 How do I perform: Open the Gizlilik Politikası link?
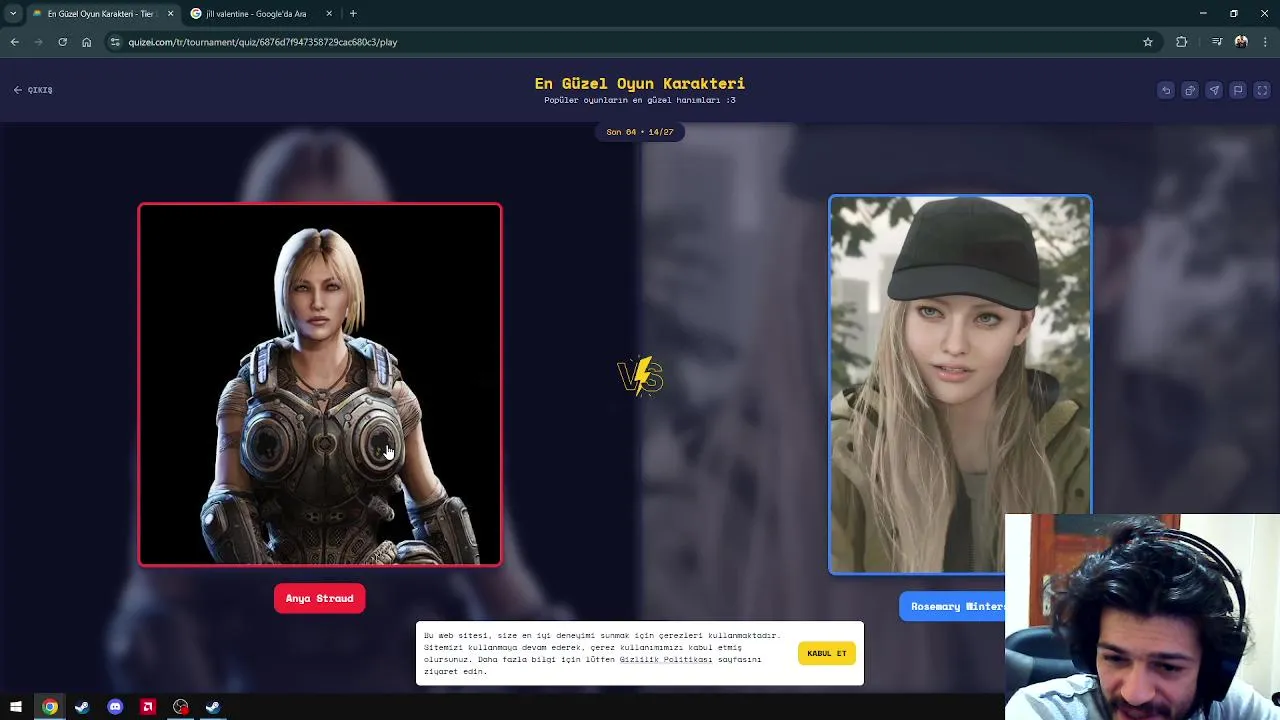click(665, 659)
